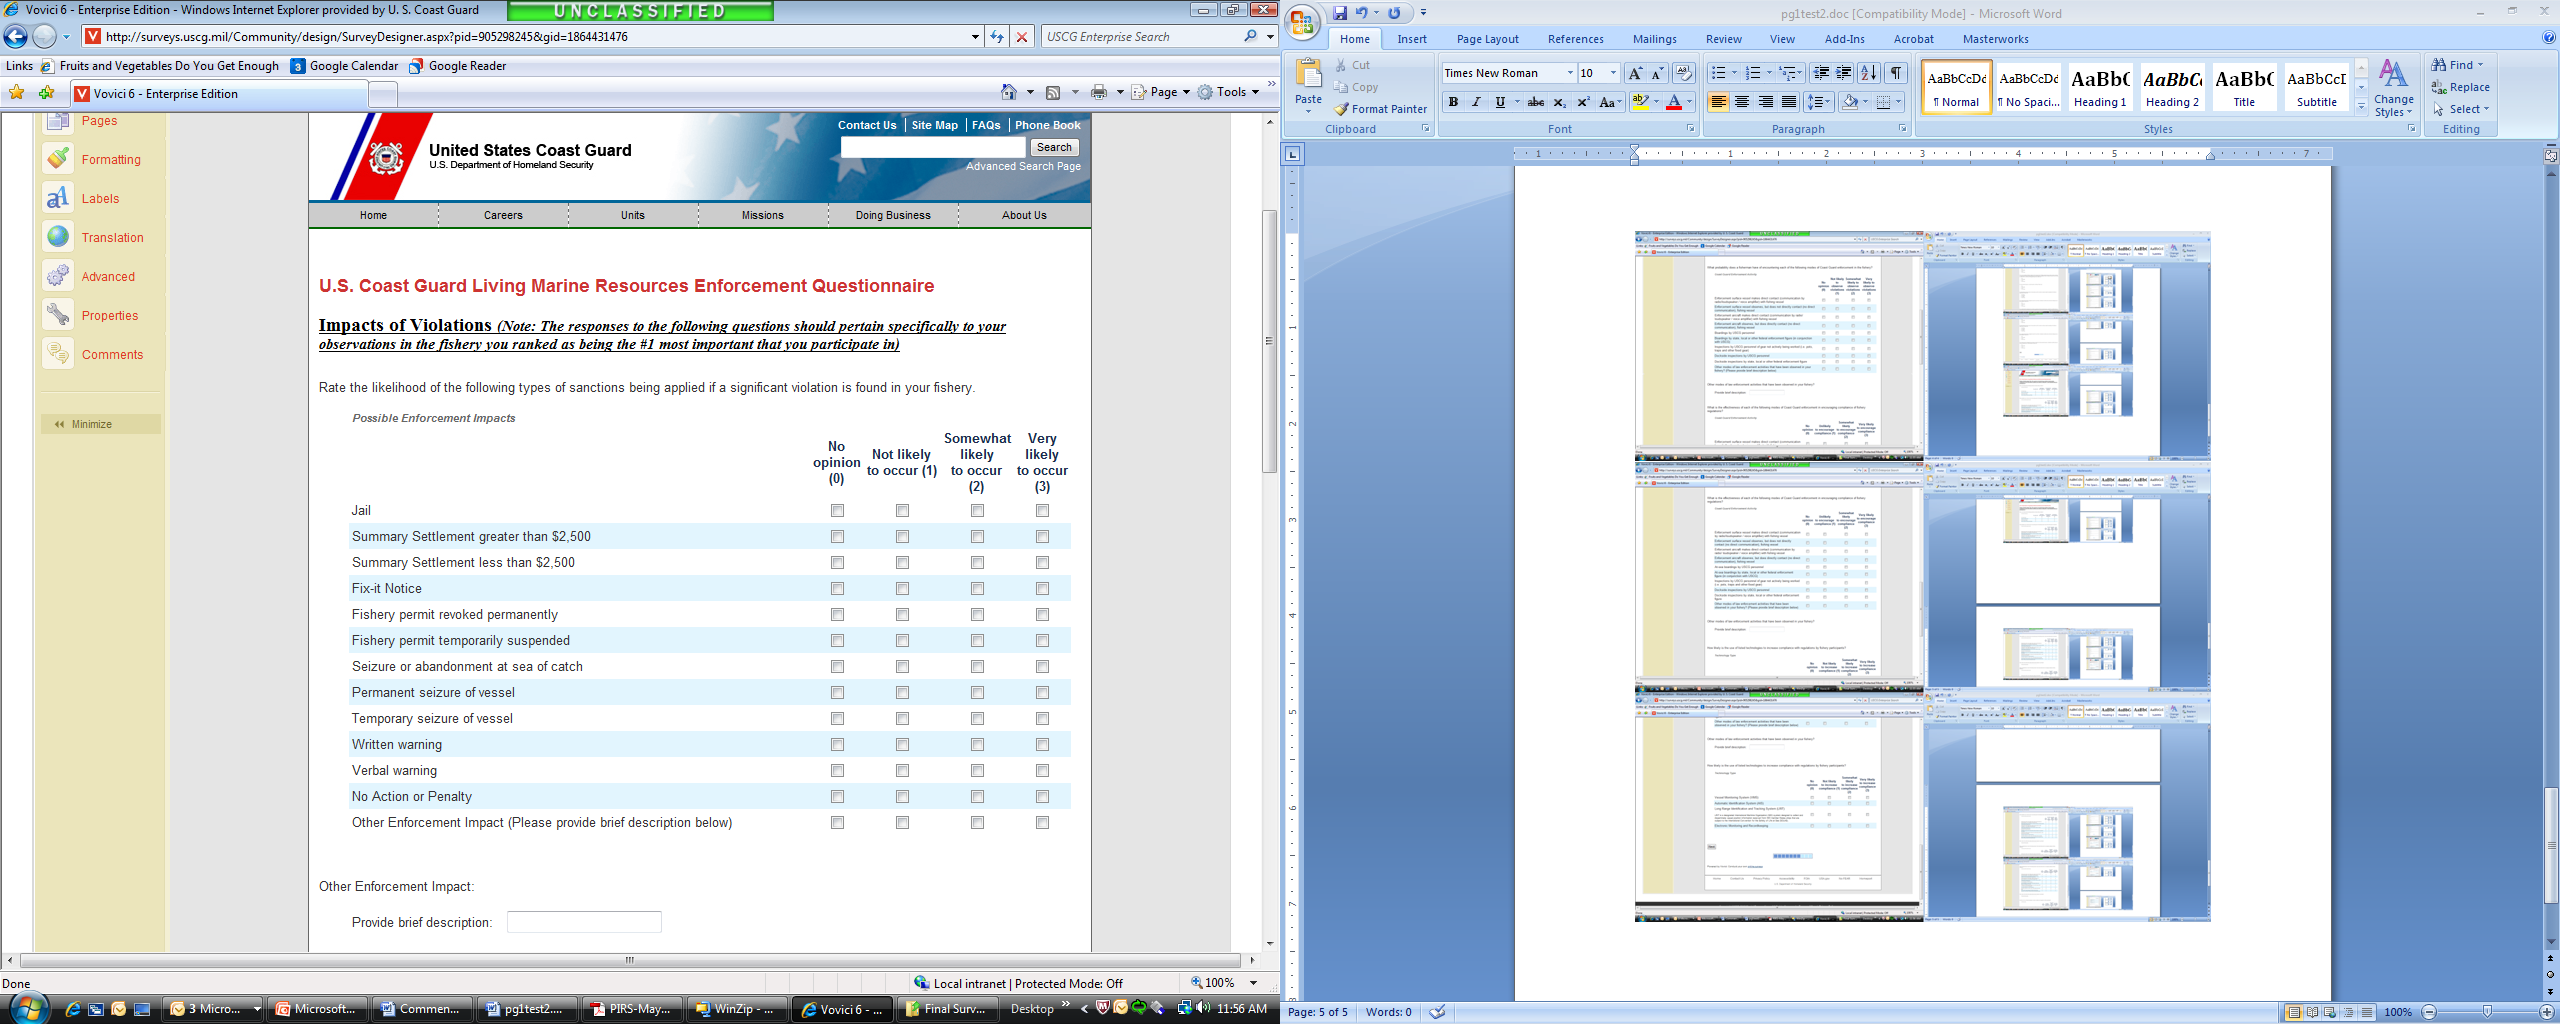The width and height of the screenshot is (2560, 1024).
Task: Check 'Very likely' box for Verbal warning
Action: click(1042, 771)
